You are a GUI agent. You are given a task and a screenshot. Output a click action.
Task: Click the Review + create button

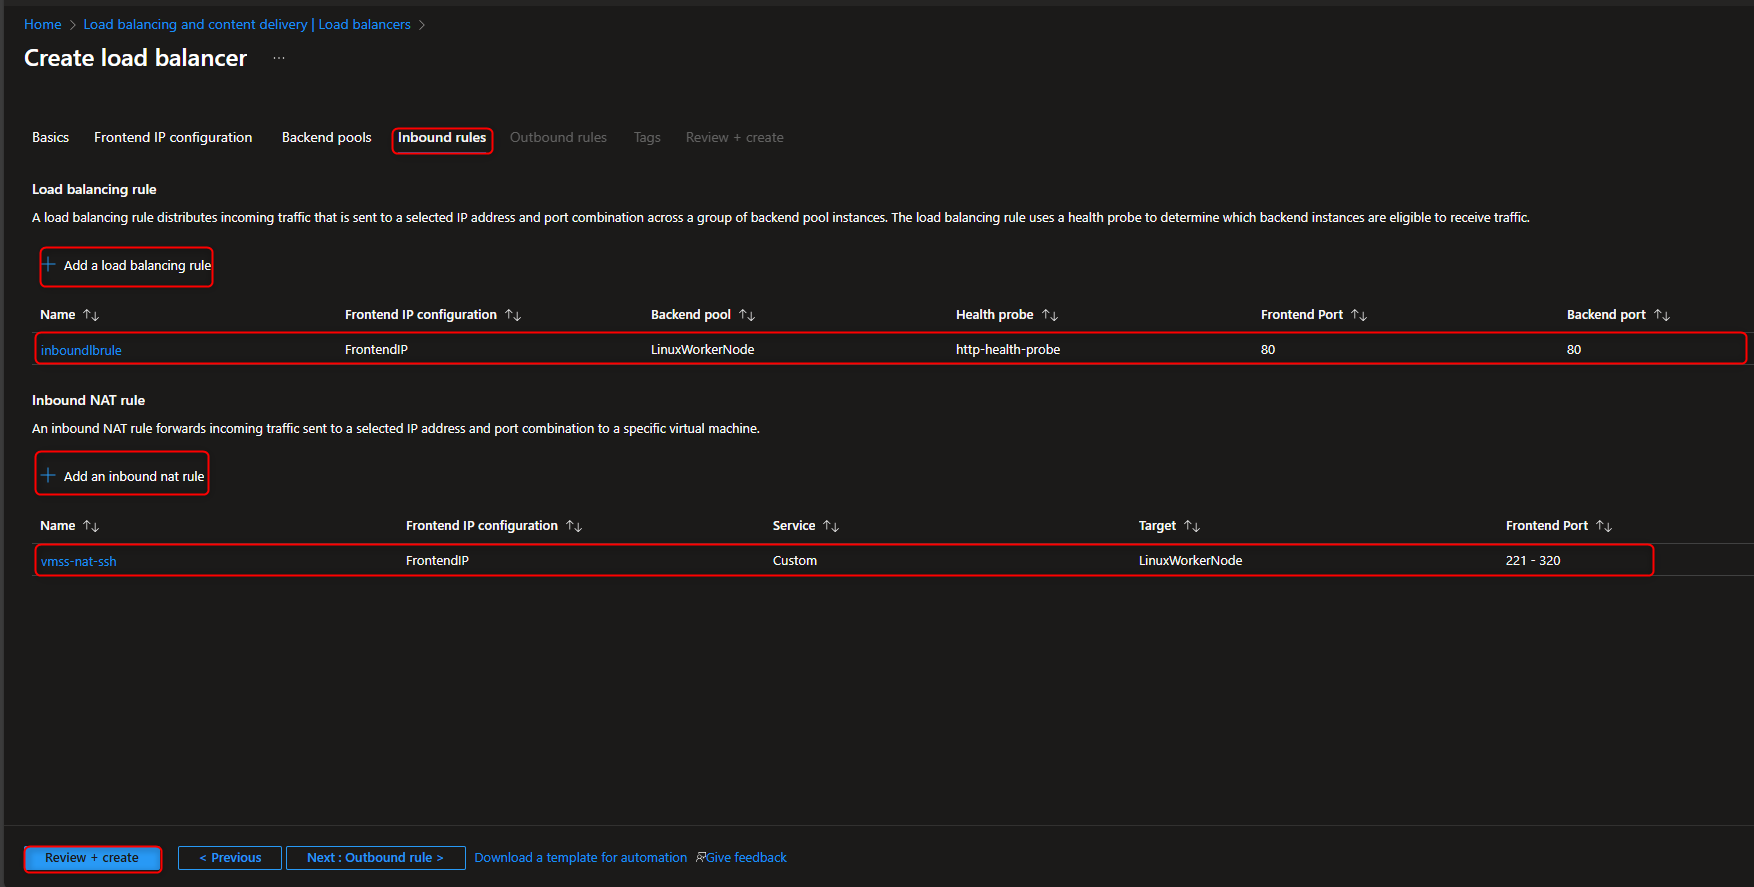pos(92,858)
